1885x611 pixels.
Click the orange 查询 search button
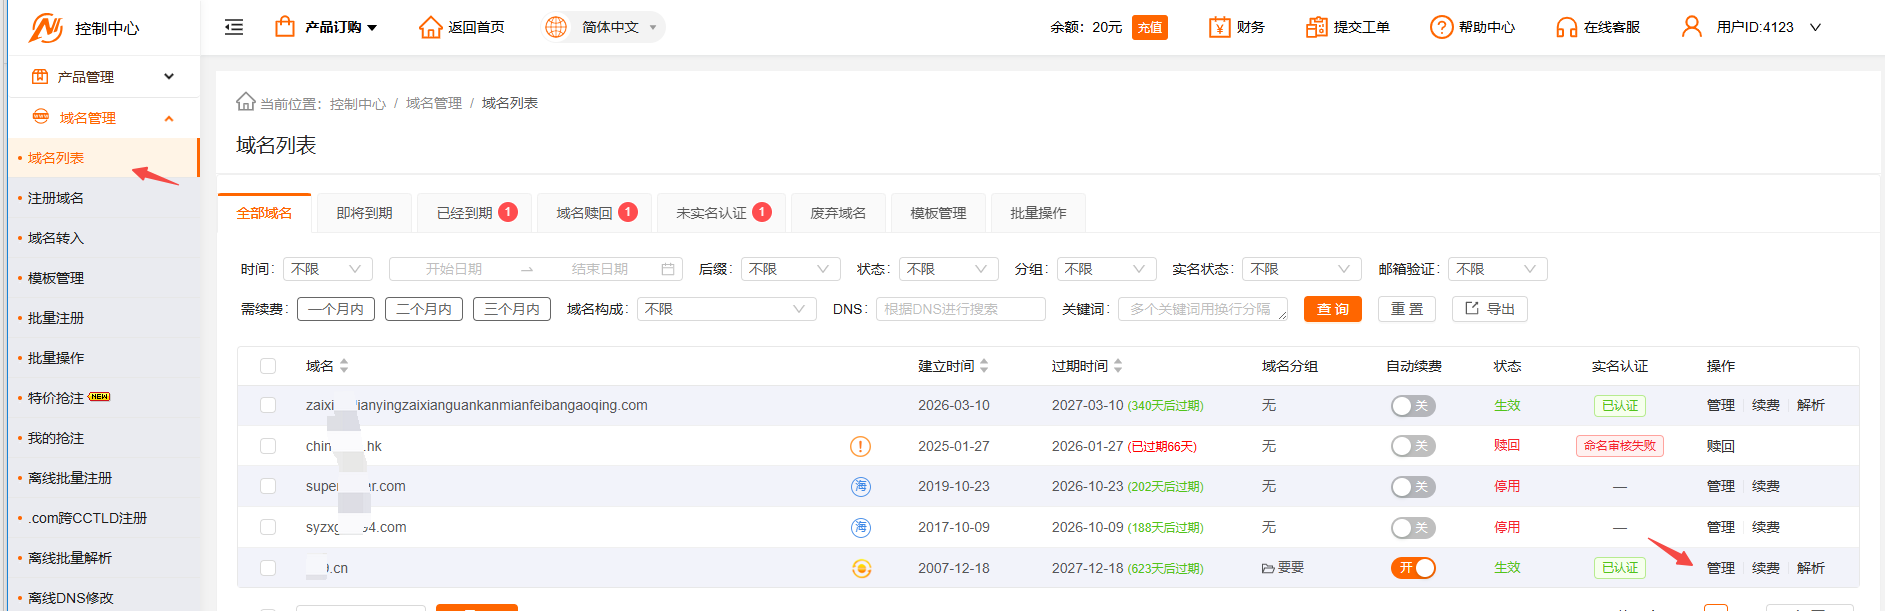point(1332,309)
